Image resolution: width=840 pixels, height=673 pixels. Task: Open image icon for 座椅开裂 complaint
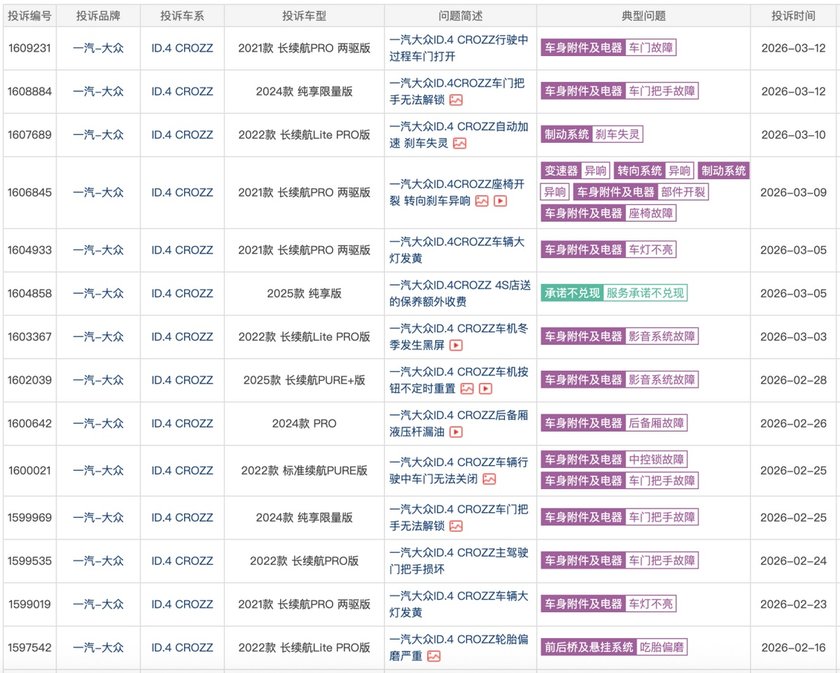pos(481,200)
